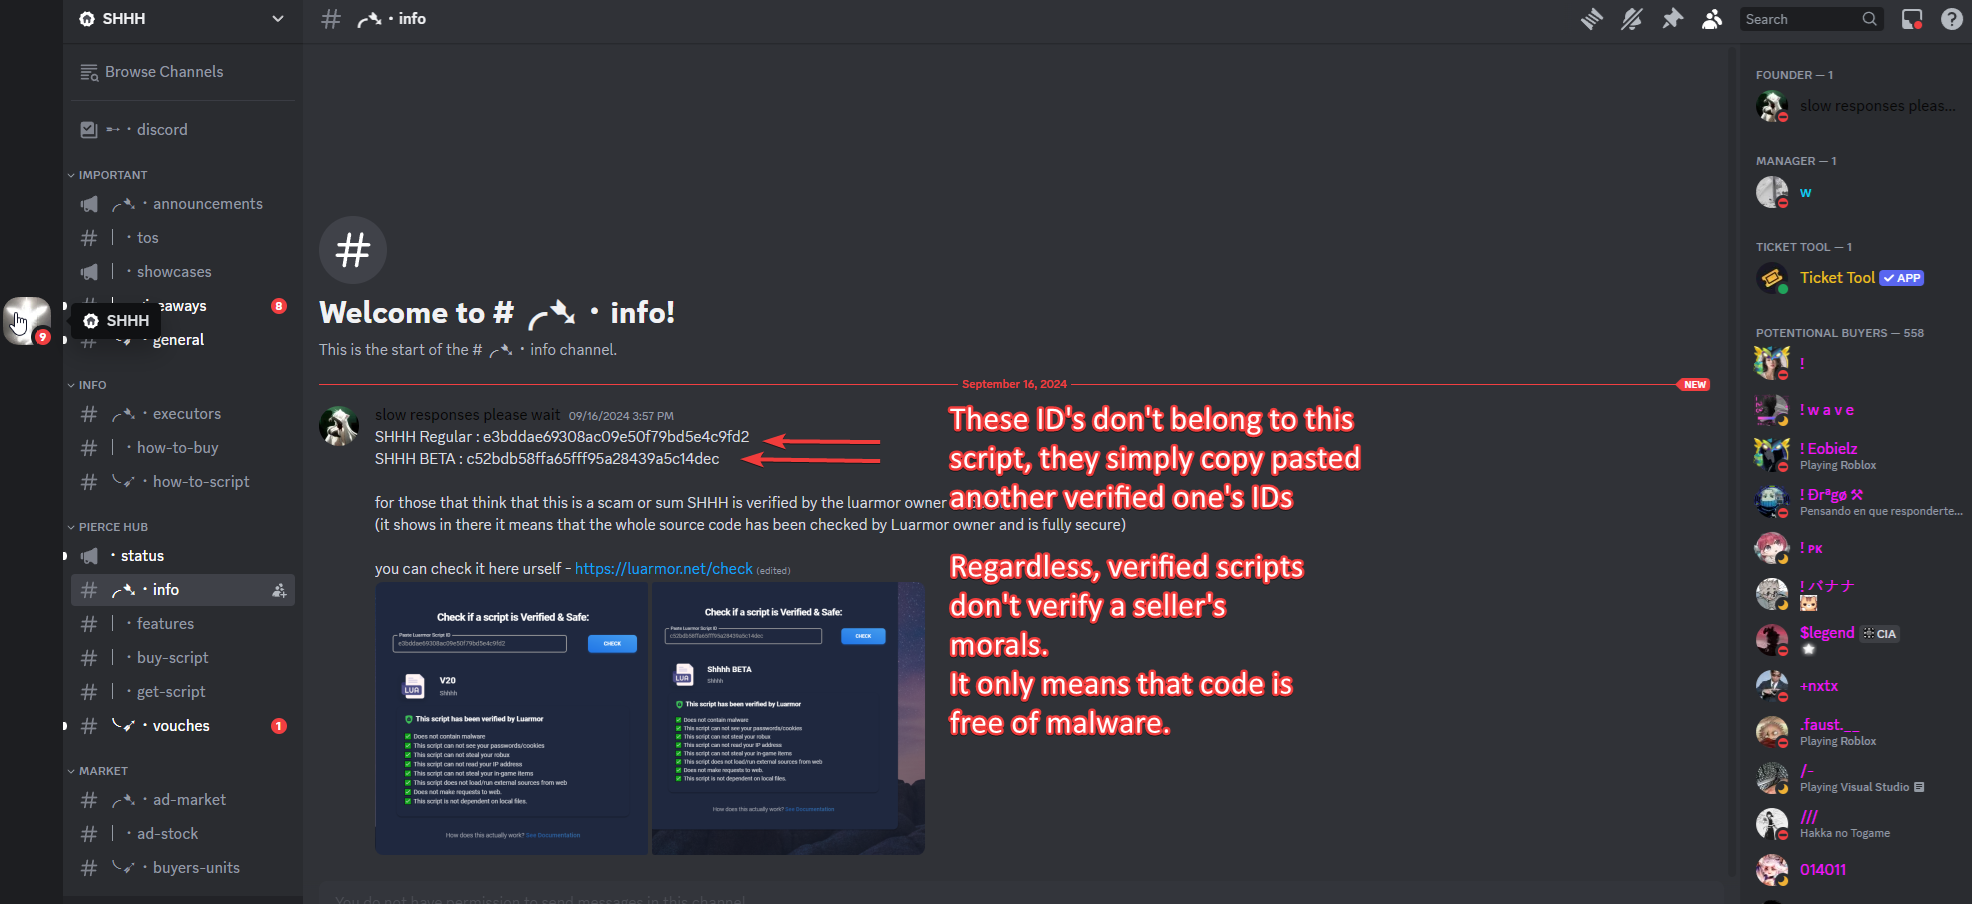Open the buy-script channel
1972x904 pixels.
[x=182, y=658]
